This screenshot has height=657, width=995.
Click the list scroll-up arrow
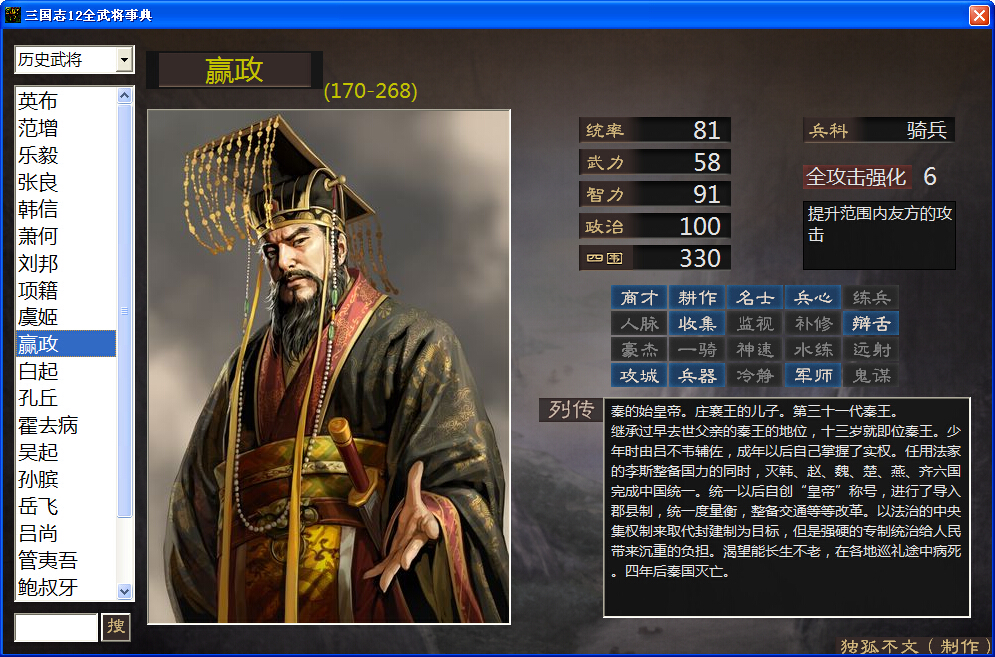pyautogui.click(x=124, y=96)
